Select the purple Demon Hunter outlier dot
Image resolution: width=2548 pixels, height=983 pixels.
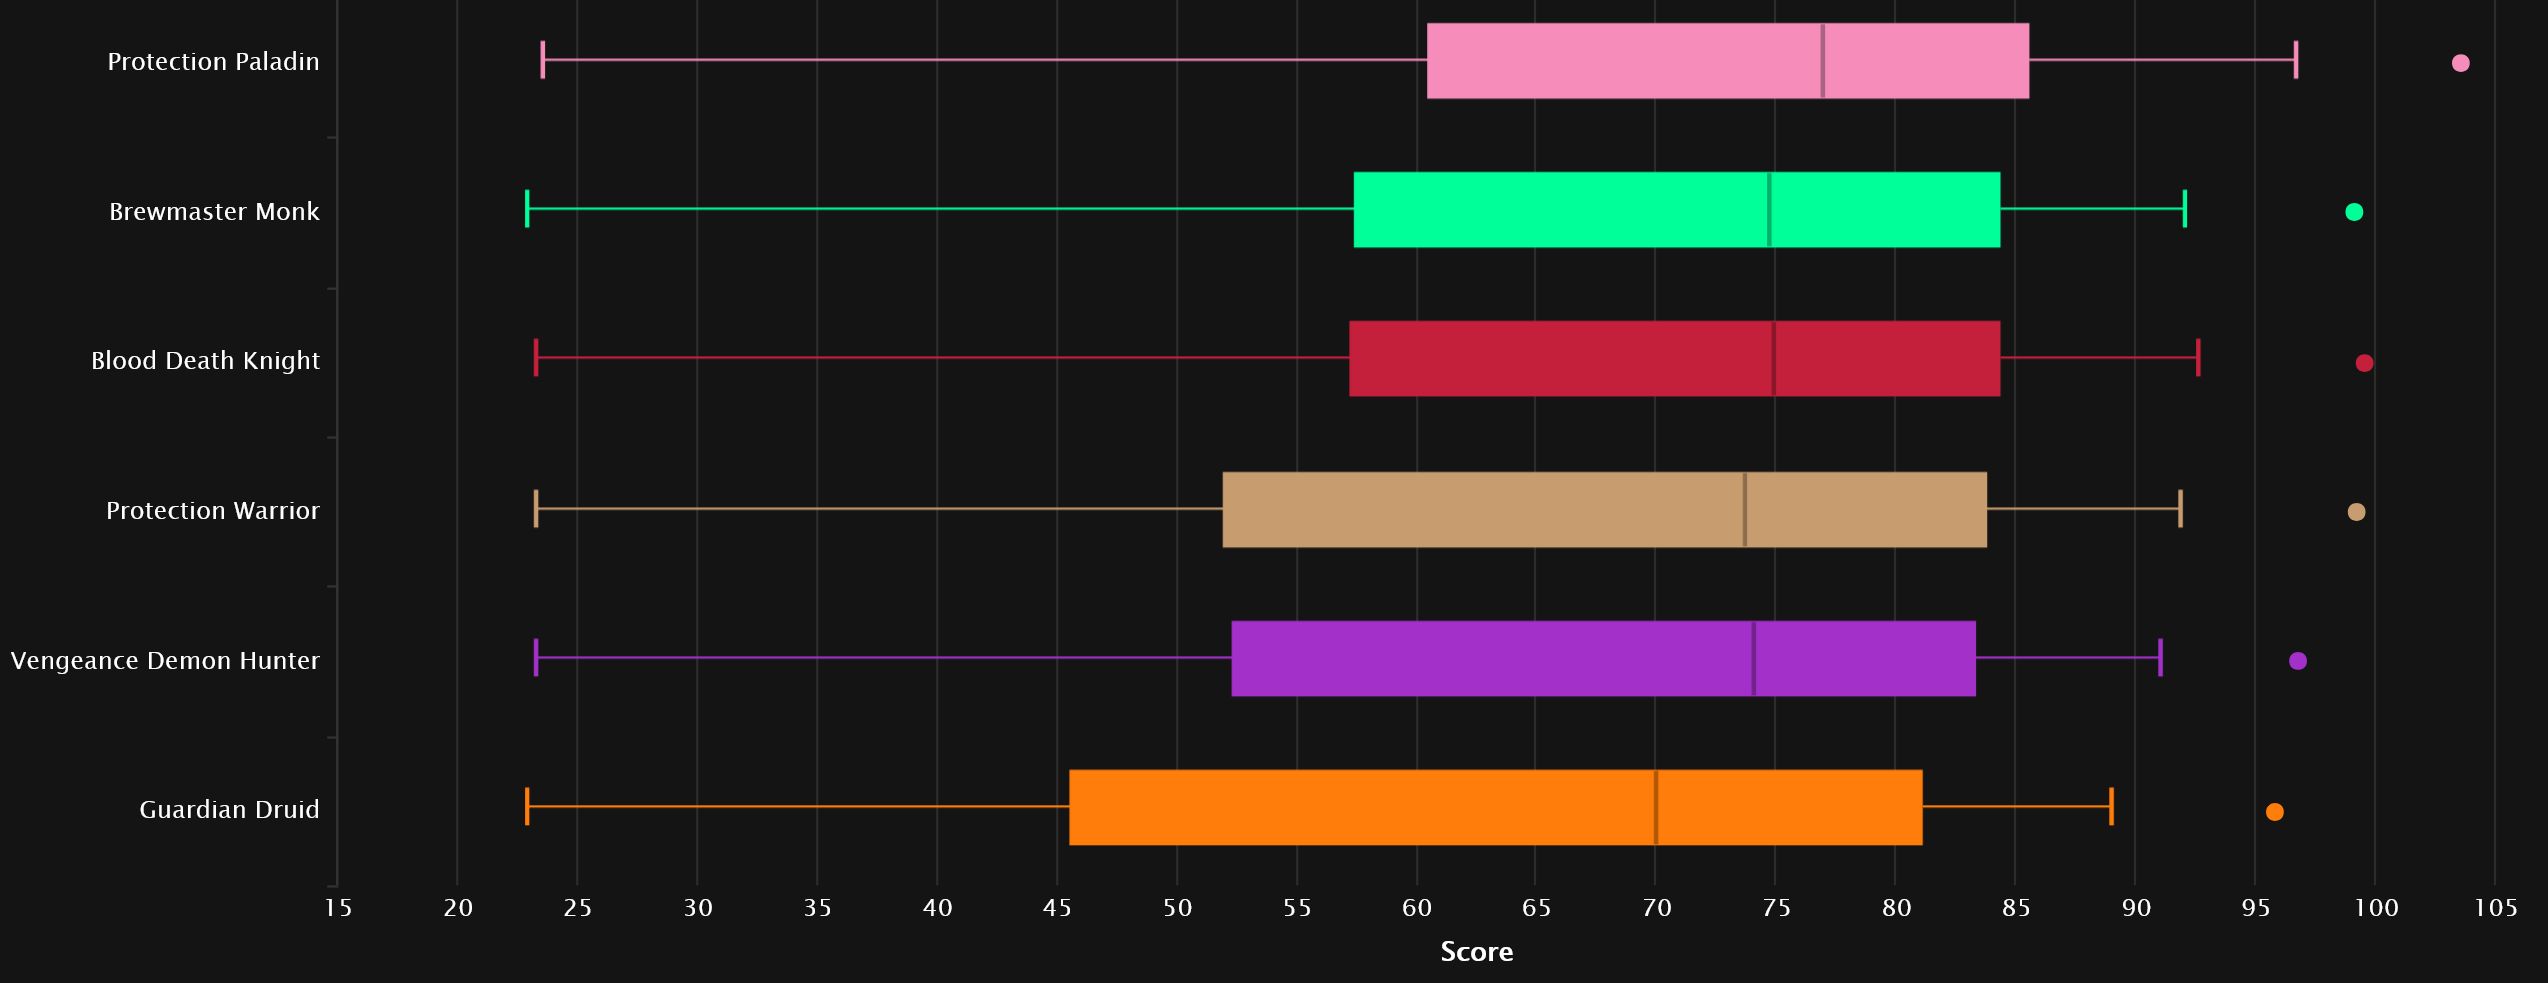pos(2298,661)
